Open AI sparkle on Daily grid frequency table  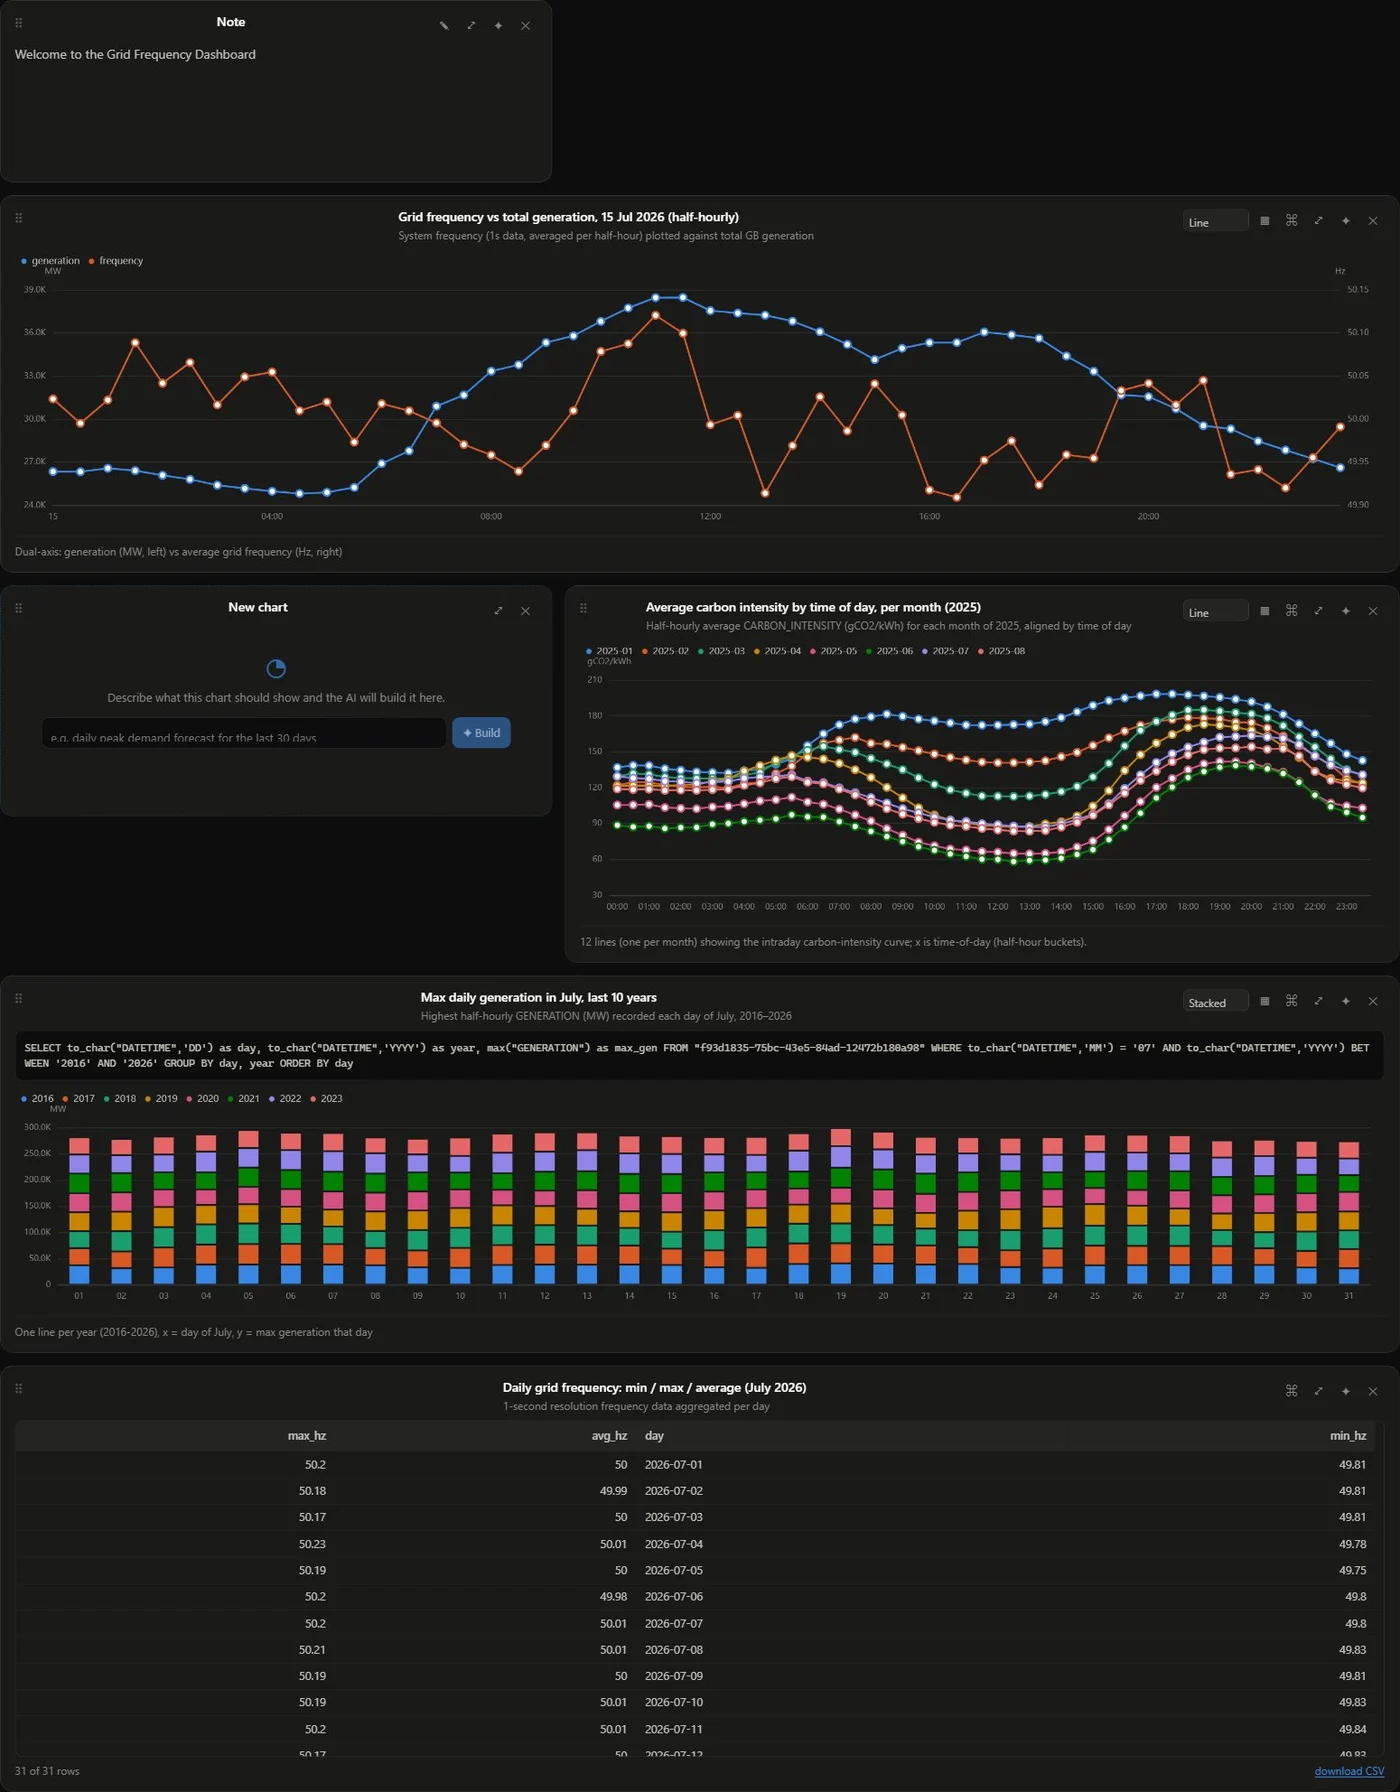(1346, 1391)
